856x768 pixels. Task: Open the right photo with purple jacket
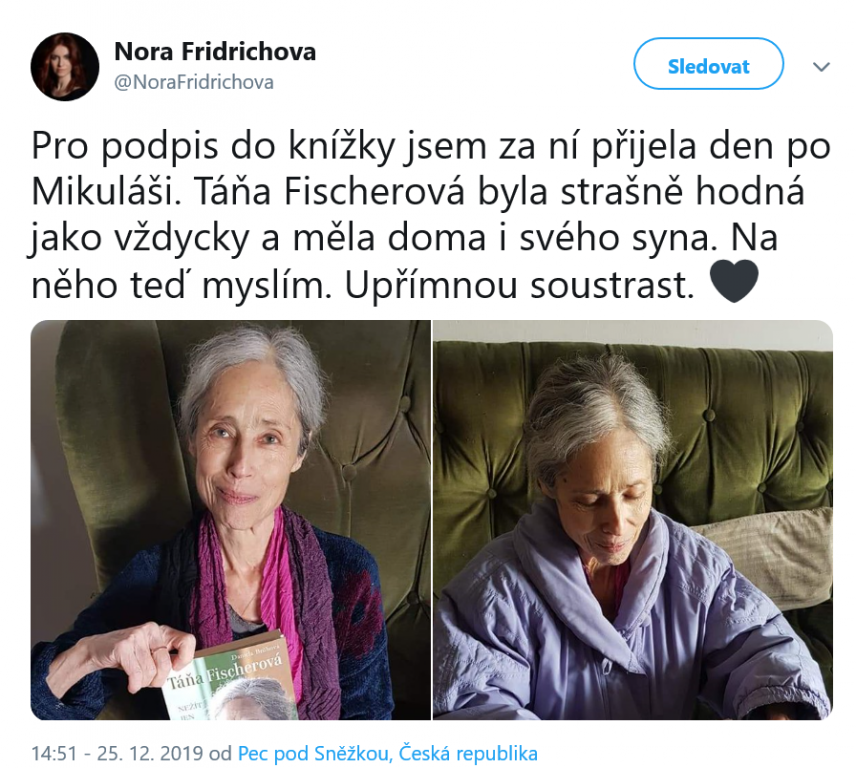[633, 520]
